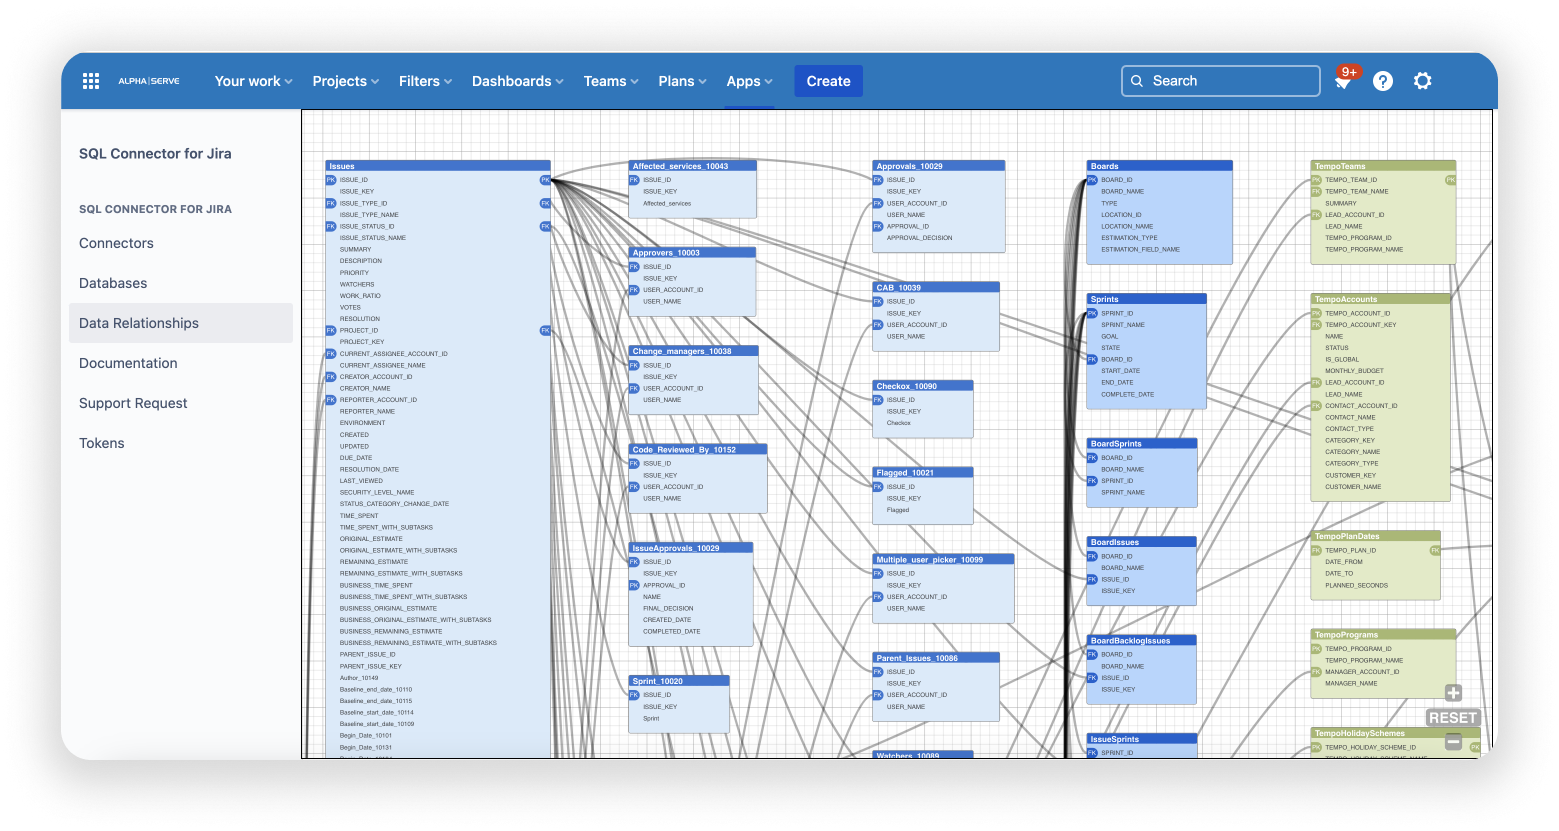The width and height of the screenshot is (1559, 831).
Task: Click the FK badge on USER_ACCOUNT_ID in Approvers_10003
Action: click(x=632, y=289)
